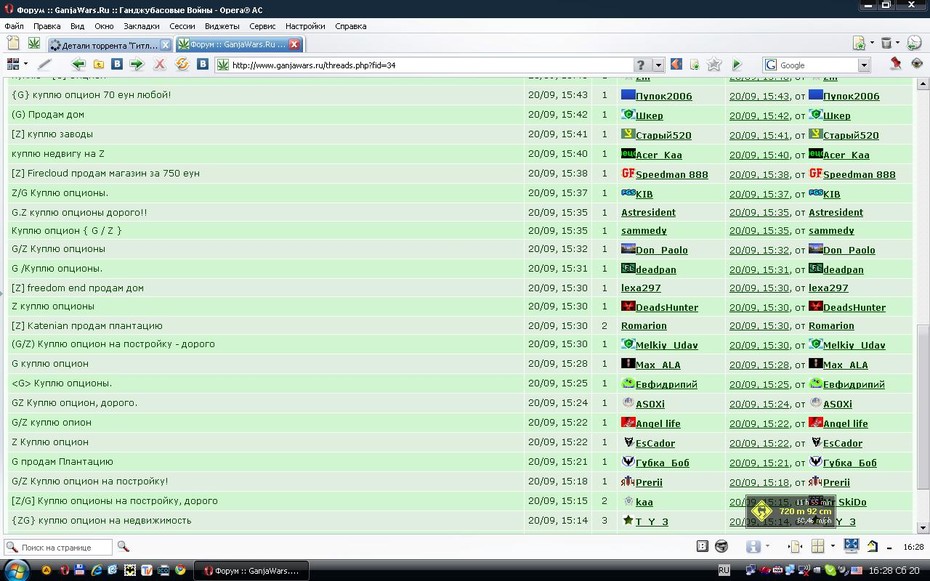Click the RU language indicator in taskbar
Screen dimensions: 930x581
tap(724, 570)
